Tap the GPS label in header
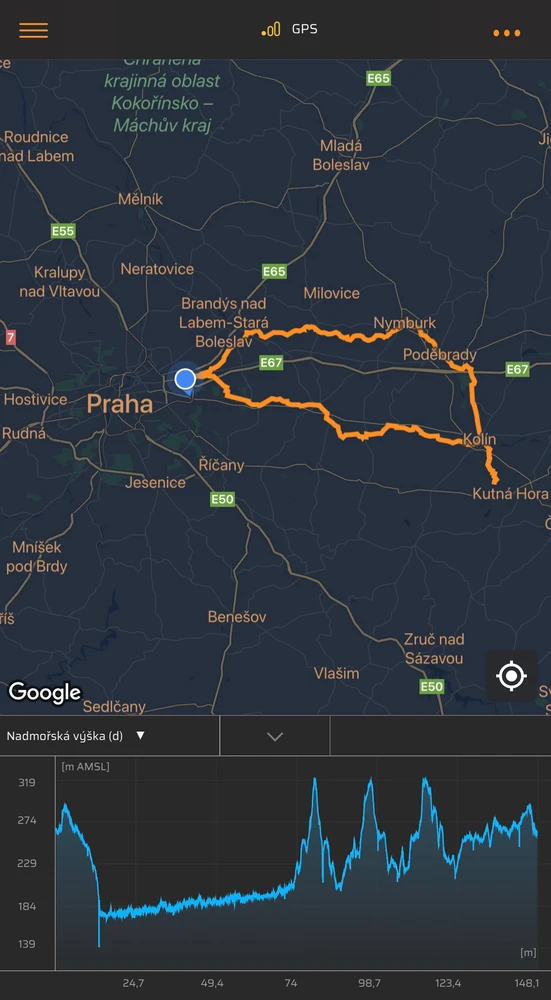 (x=304, y=29)
